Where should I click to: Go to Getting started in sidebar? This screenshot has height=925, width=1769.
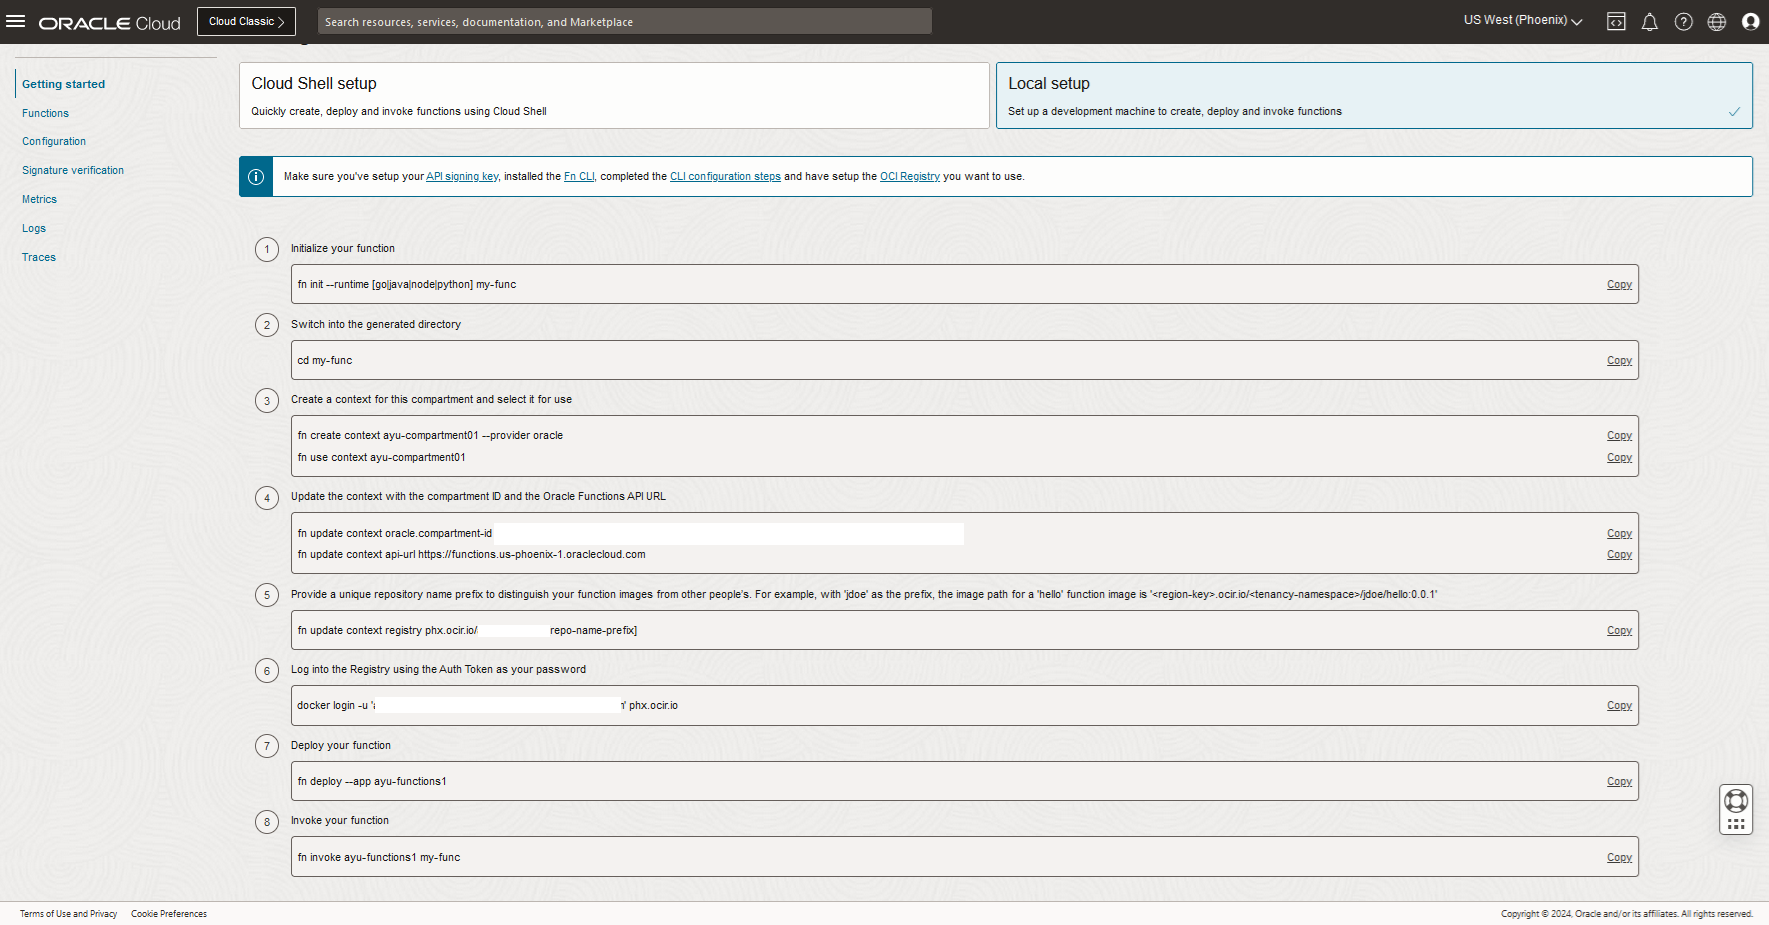point(64,85)
